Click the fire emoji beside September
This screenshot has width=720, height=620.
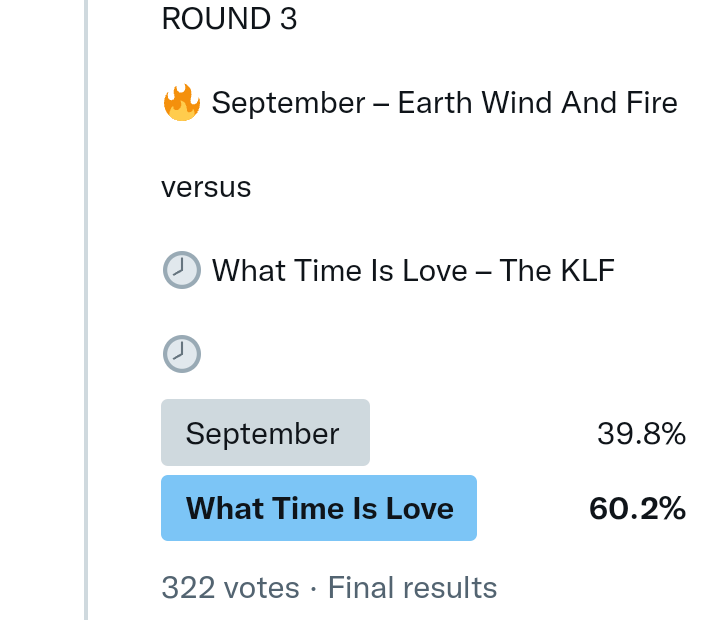click(x=181, y=103)
